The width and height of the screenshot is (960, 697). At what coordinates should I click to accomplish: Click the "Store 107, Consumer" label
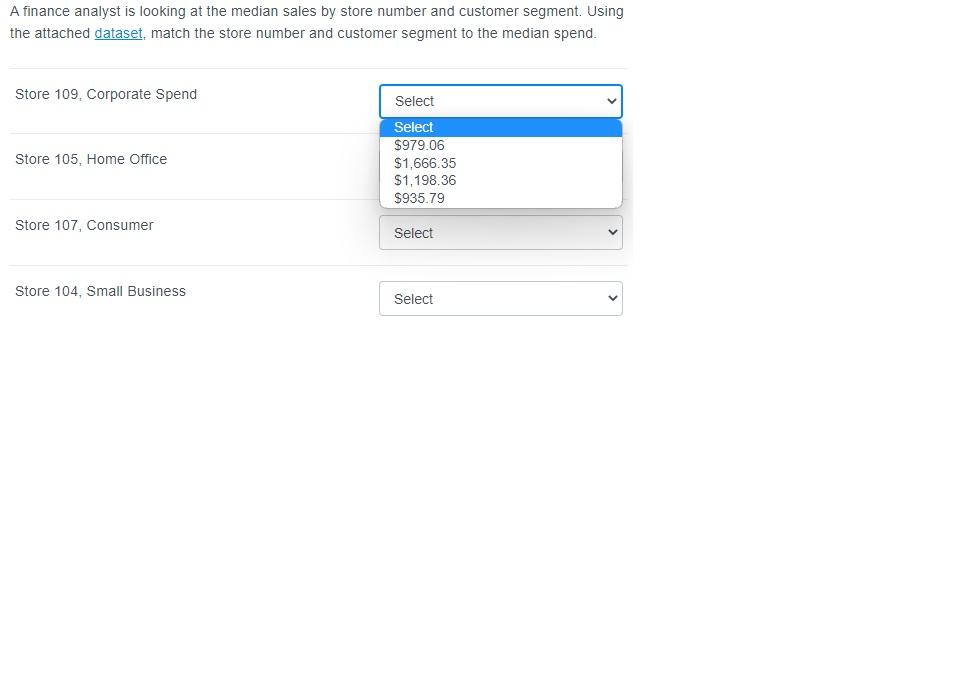pos(84,225)
